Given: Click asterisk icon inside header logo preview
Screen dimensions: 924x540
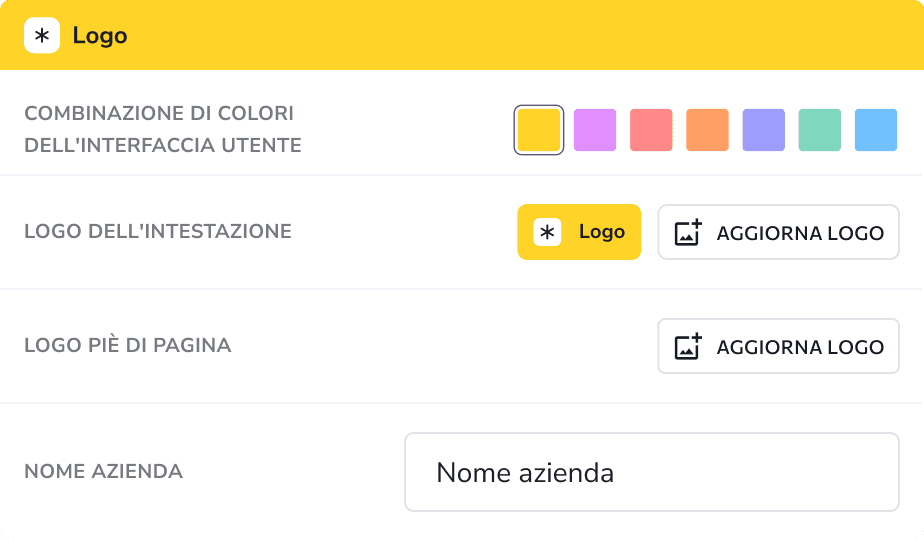Looking at the screenshot, I should [547, 232].
